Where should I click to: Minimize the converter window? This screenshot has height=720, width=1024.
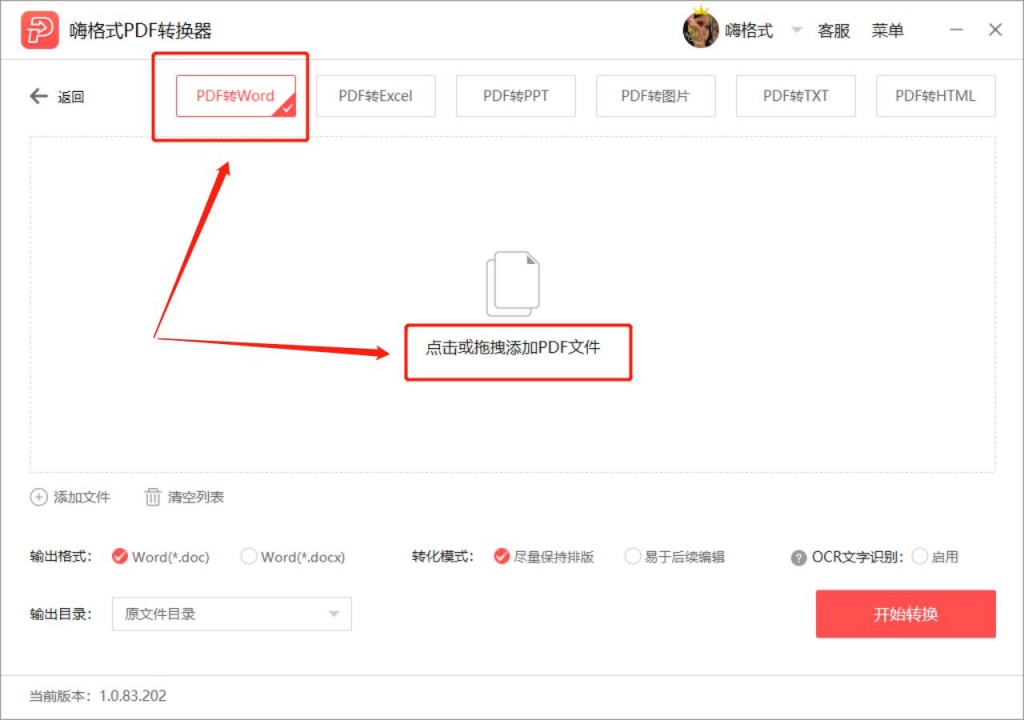pyautogui.click(x=956, y=30)
